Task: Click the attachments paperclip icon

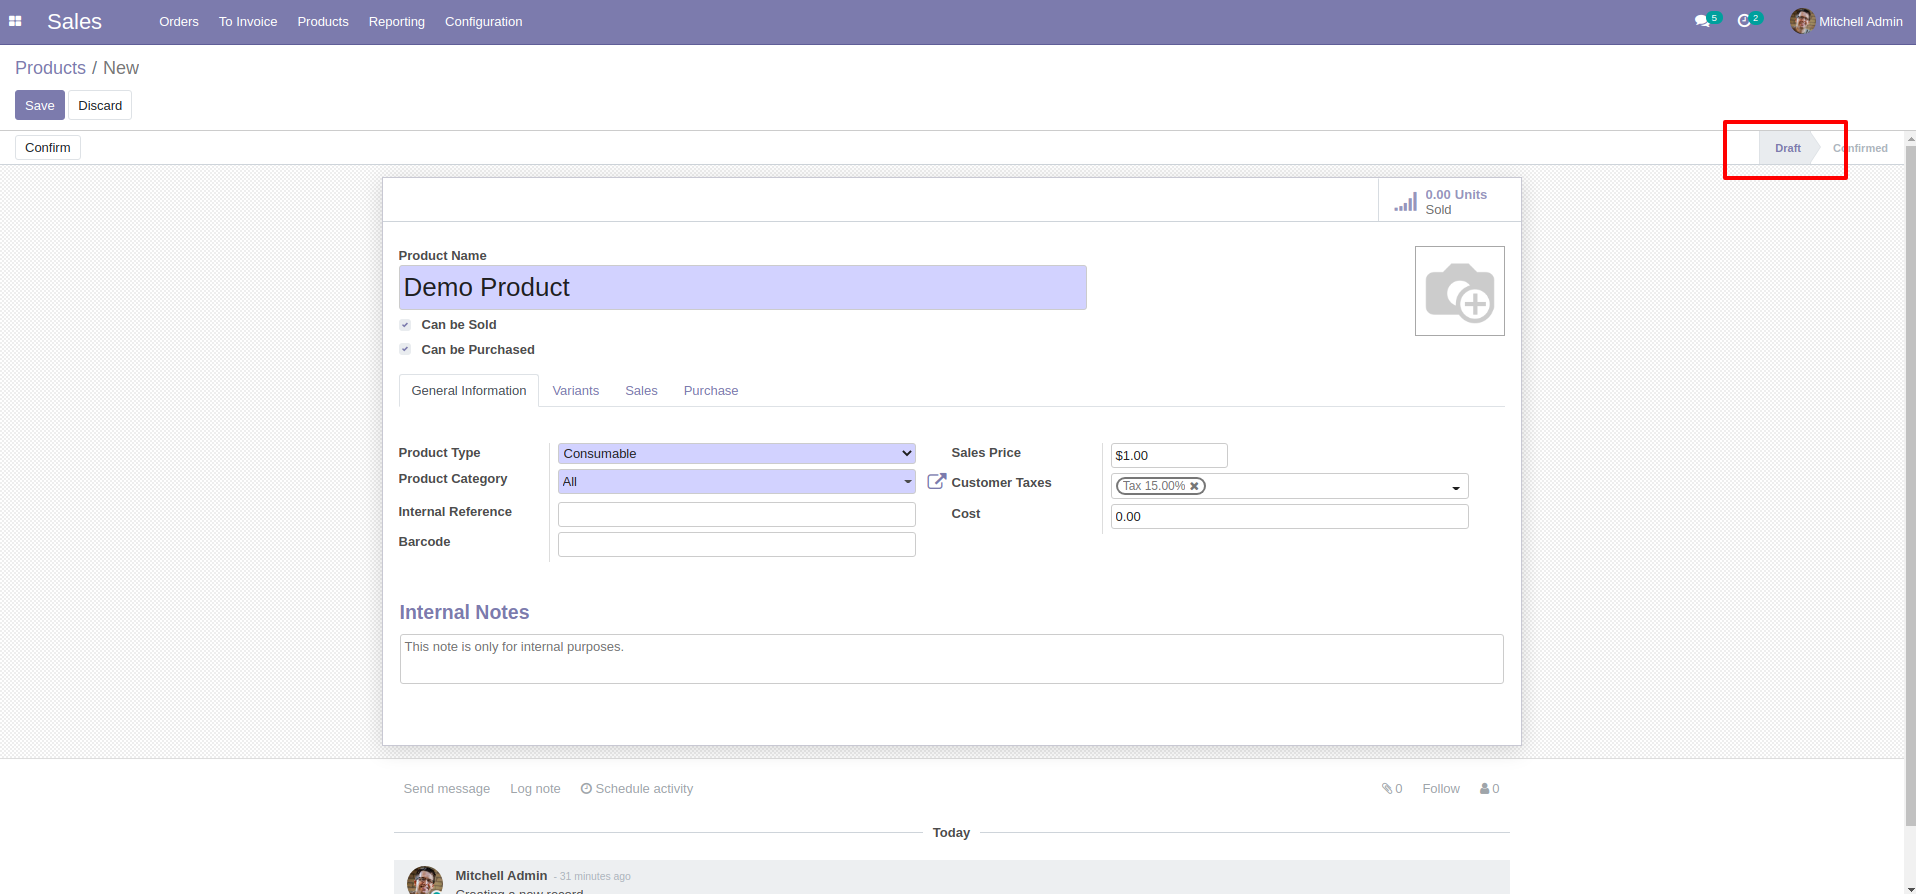Action: coord(1387,789)
